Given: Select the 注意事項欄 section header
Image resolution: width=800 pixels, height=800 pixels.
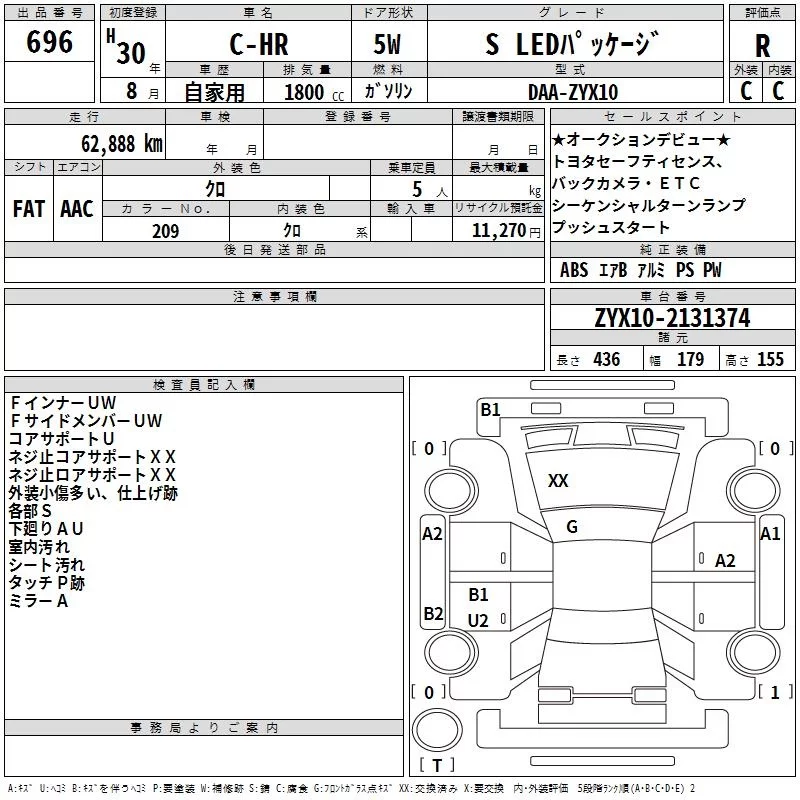Looking at the screenshot, I should point(274,296).
